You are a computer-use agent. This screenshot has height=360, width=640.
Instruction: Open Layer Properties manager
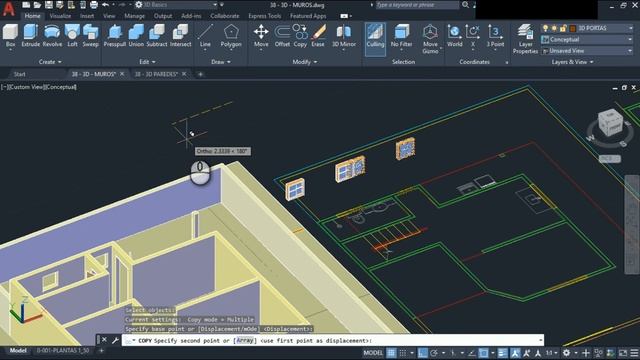[x=525, y=39]
